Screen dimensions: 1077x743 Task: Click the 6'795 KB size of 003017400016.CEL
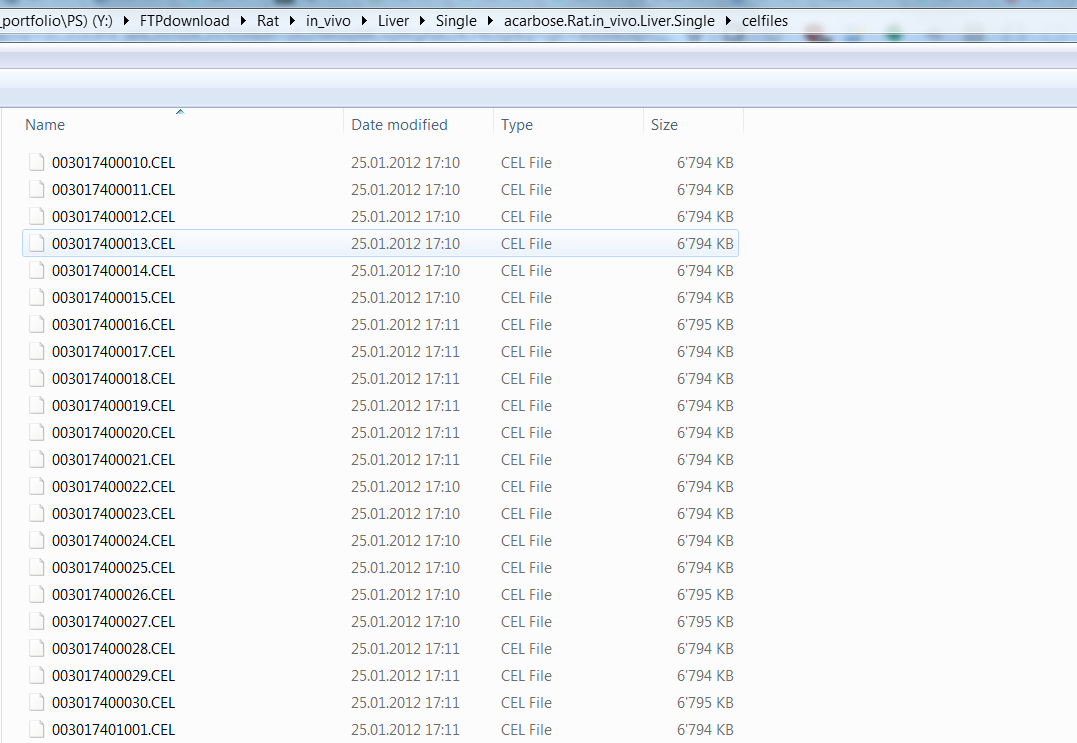coord(705,325)
